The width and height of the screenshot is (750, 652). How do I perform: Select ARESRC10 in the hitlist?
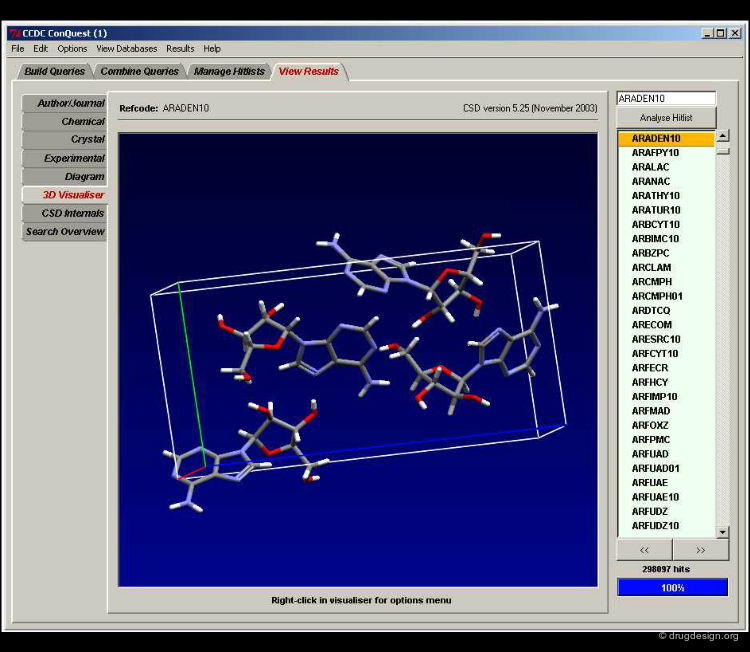click(666, 339)
